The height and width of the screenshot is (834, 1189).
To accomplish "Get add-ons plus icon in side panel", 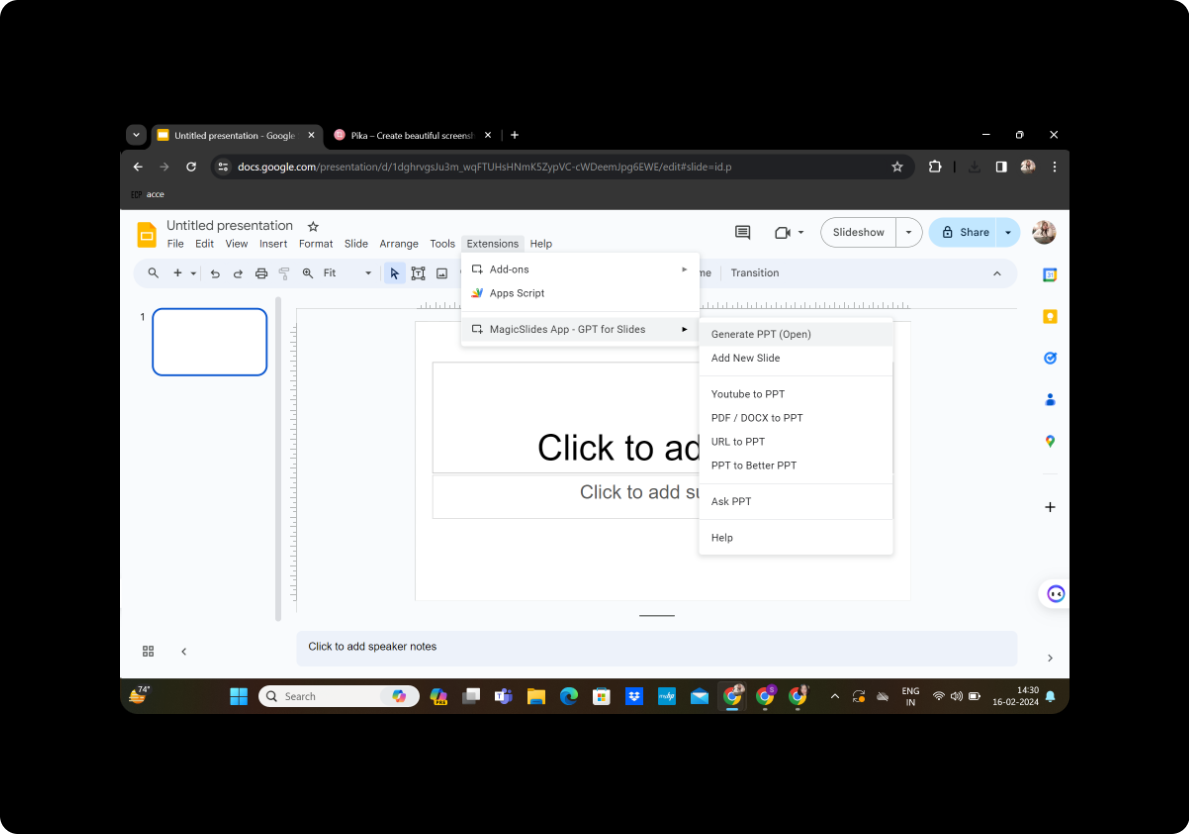I will [x=1049, y=507].
